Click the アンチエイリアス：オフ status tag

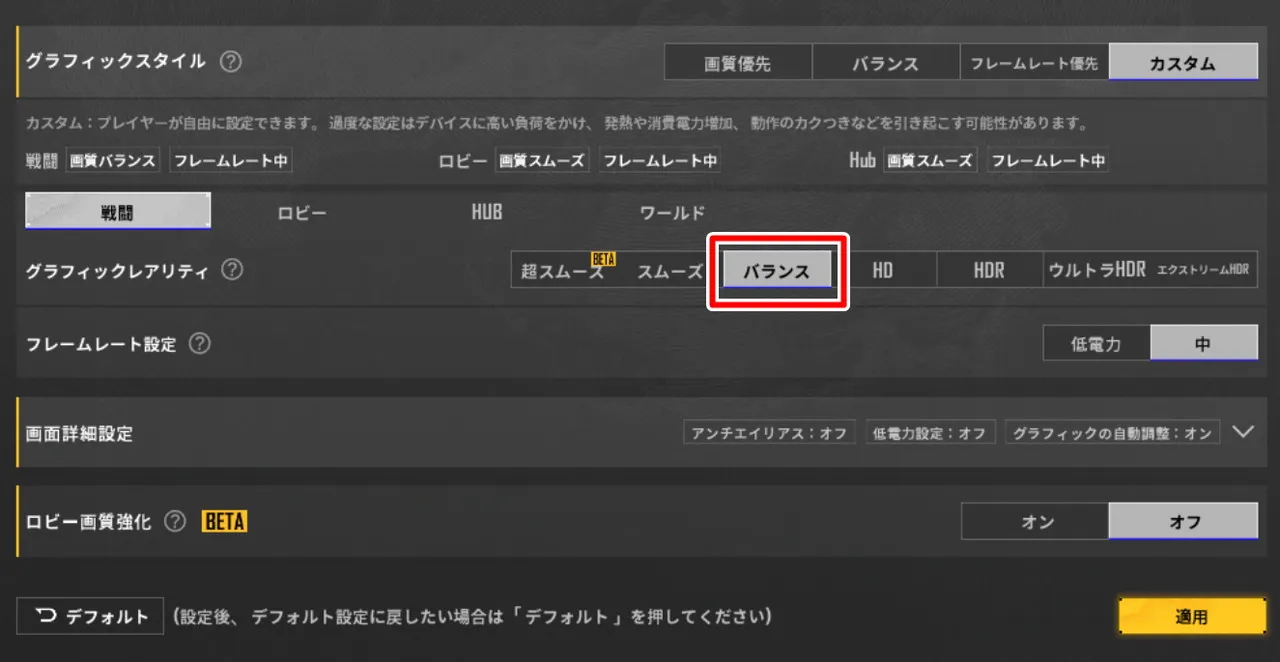pyautogui.click(x=770, y=432)
